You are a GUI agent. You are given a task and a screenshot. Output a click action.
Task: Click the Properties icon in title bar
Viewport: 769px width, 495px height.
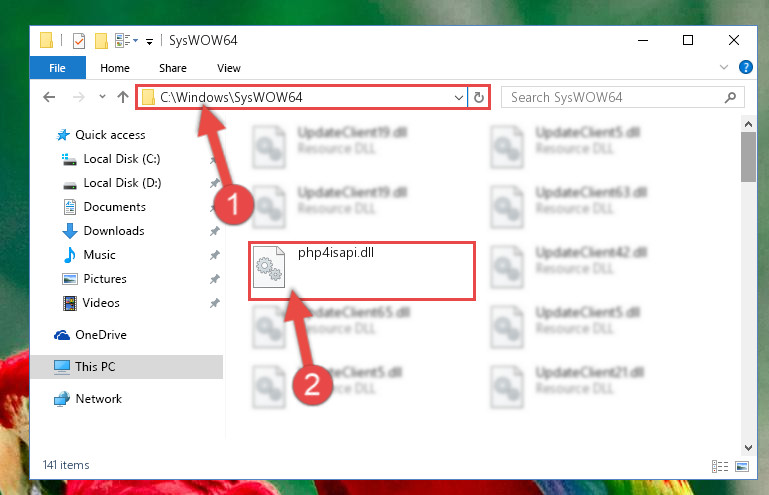pyautogui.click(x=78, y=41)
